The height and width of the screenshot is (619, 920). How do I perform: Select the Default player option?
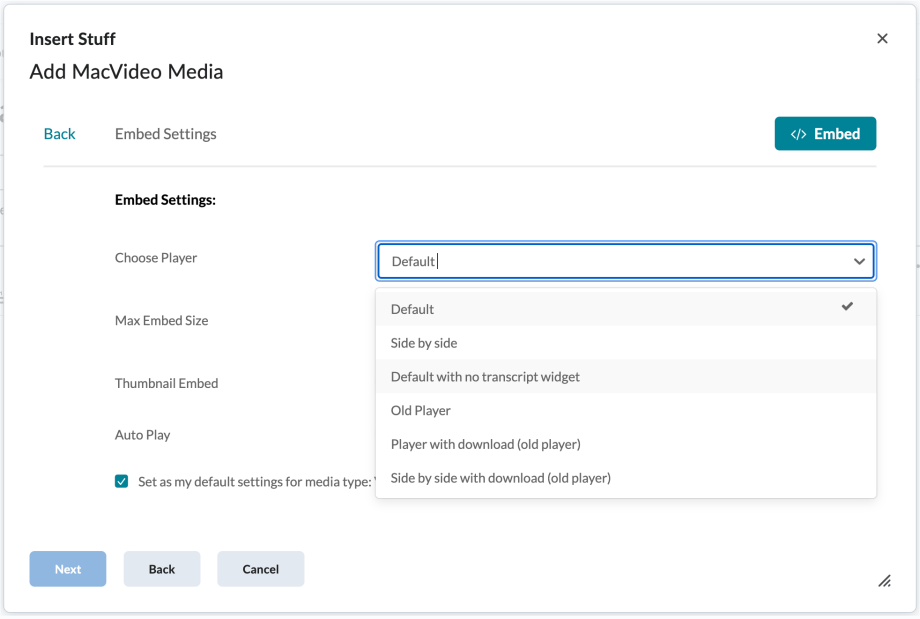point(626,309)
